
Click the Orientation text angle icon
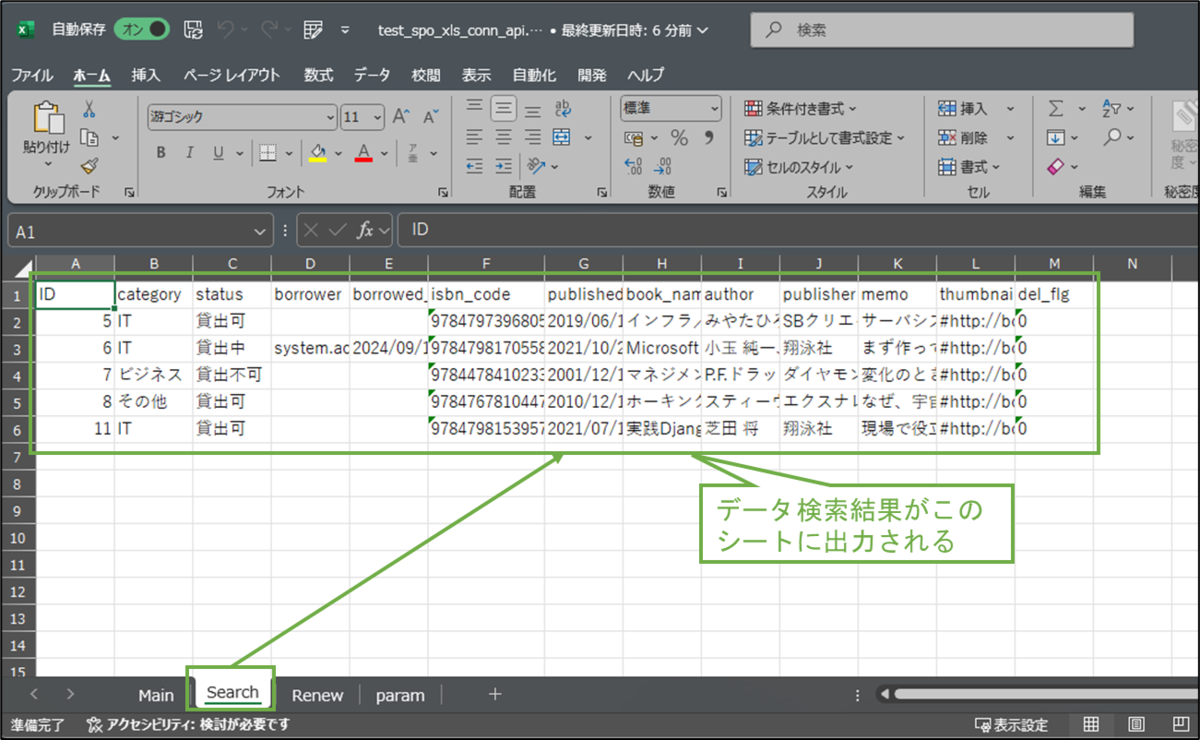pos(537,166)
